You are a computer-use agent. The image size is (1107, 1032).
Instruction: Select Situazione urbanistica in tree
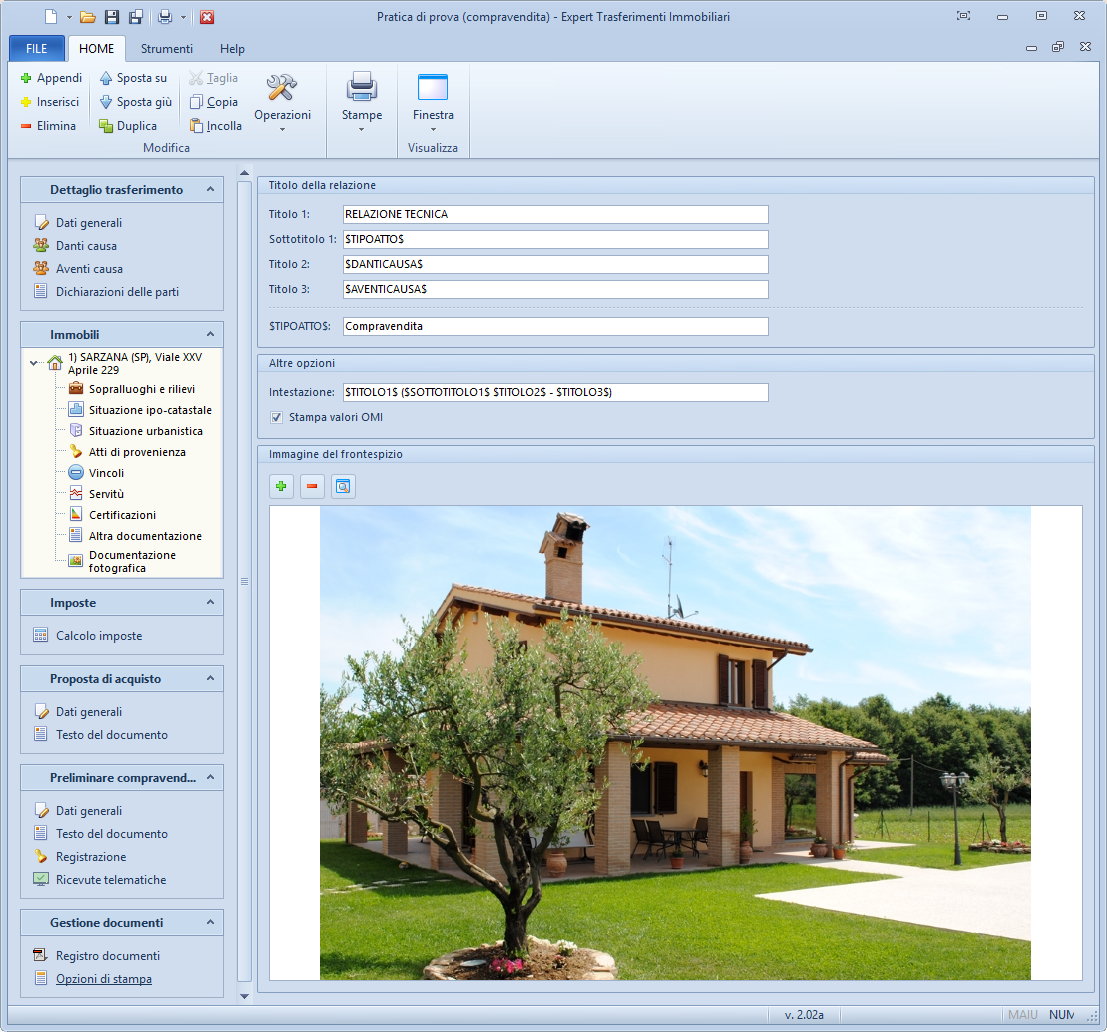(x=145, y=431)
